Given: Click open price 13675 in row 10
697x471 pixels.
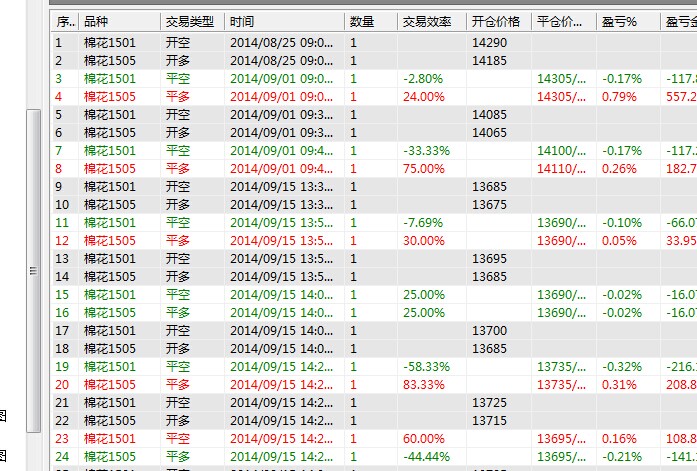Looking at the screenshot, I should 489,204.
